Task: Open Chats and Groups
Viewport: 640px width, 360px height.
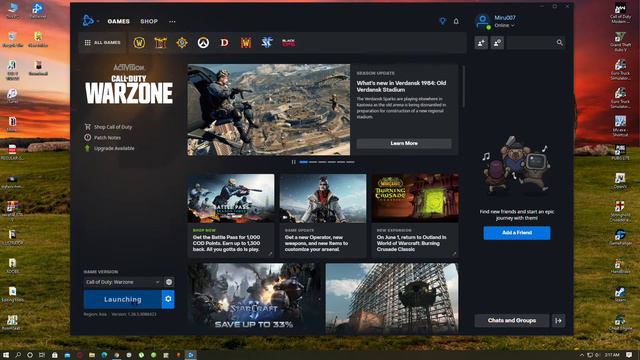Action: pyautogui.click(x=512, y=320)
